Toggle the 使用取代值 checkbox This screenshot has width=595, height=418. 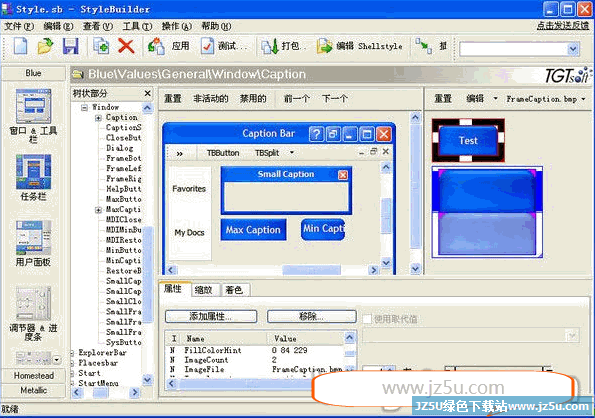coord(367,319)
